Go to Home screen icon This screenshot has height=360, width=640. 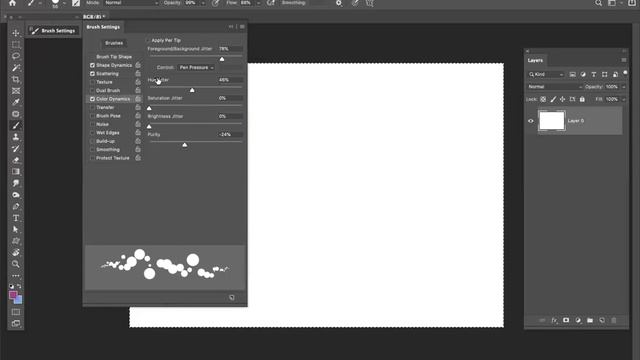12,3
